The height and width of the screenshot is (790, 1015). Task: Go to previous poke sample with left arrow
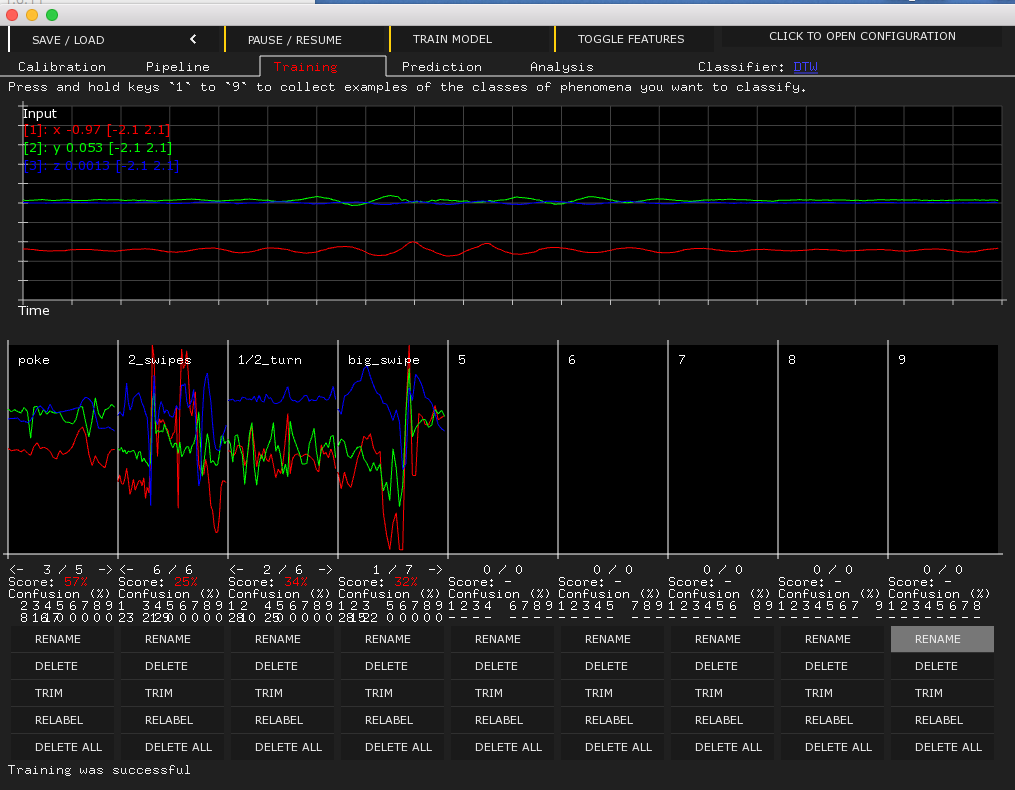15,569
